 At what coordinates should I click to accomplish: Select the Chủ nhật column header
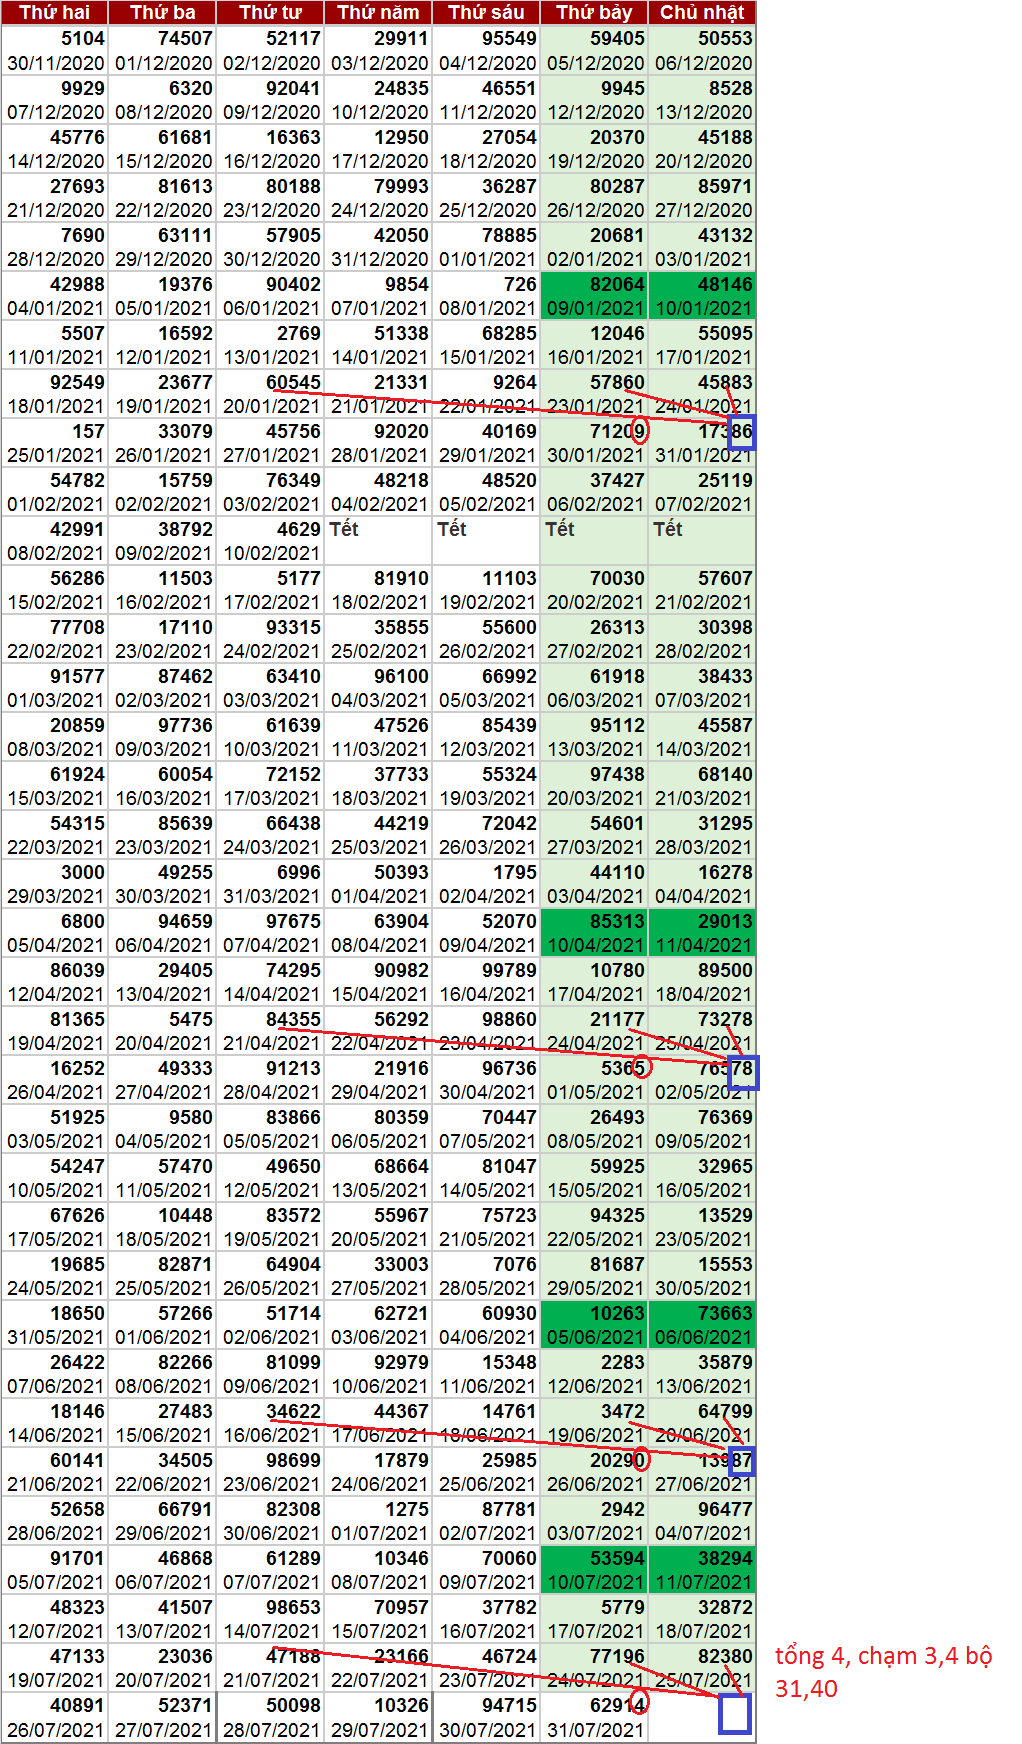[x=702, y=12]
